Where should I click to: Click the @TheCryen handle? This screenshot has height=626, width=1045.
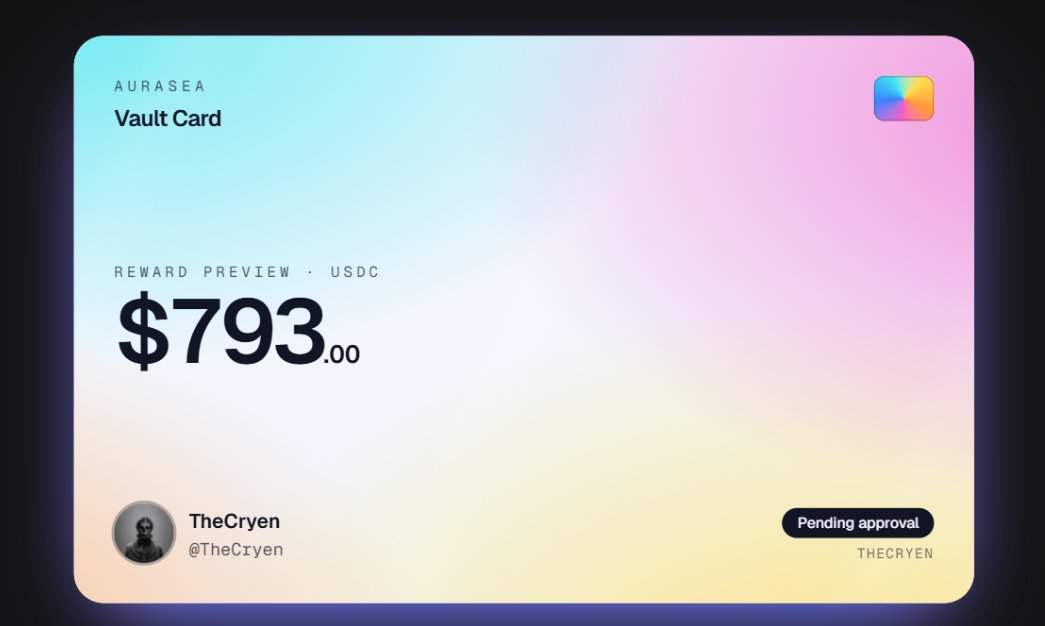tap(236, 550)
